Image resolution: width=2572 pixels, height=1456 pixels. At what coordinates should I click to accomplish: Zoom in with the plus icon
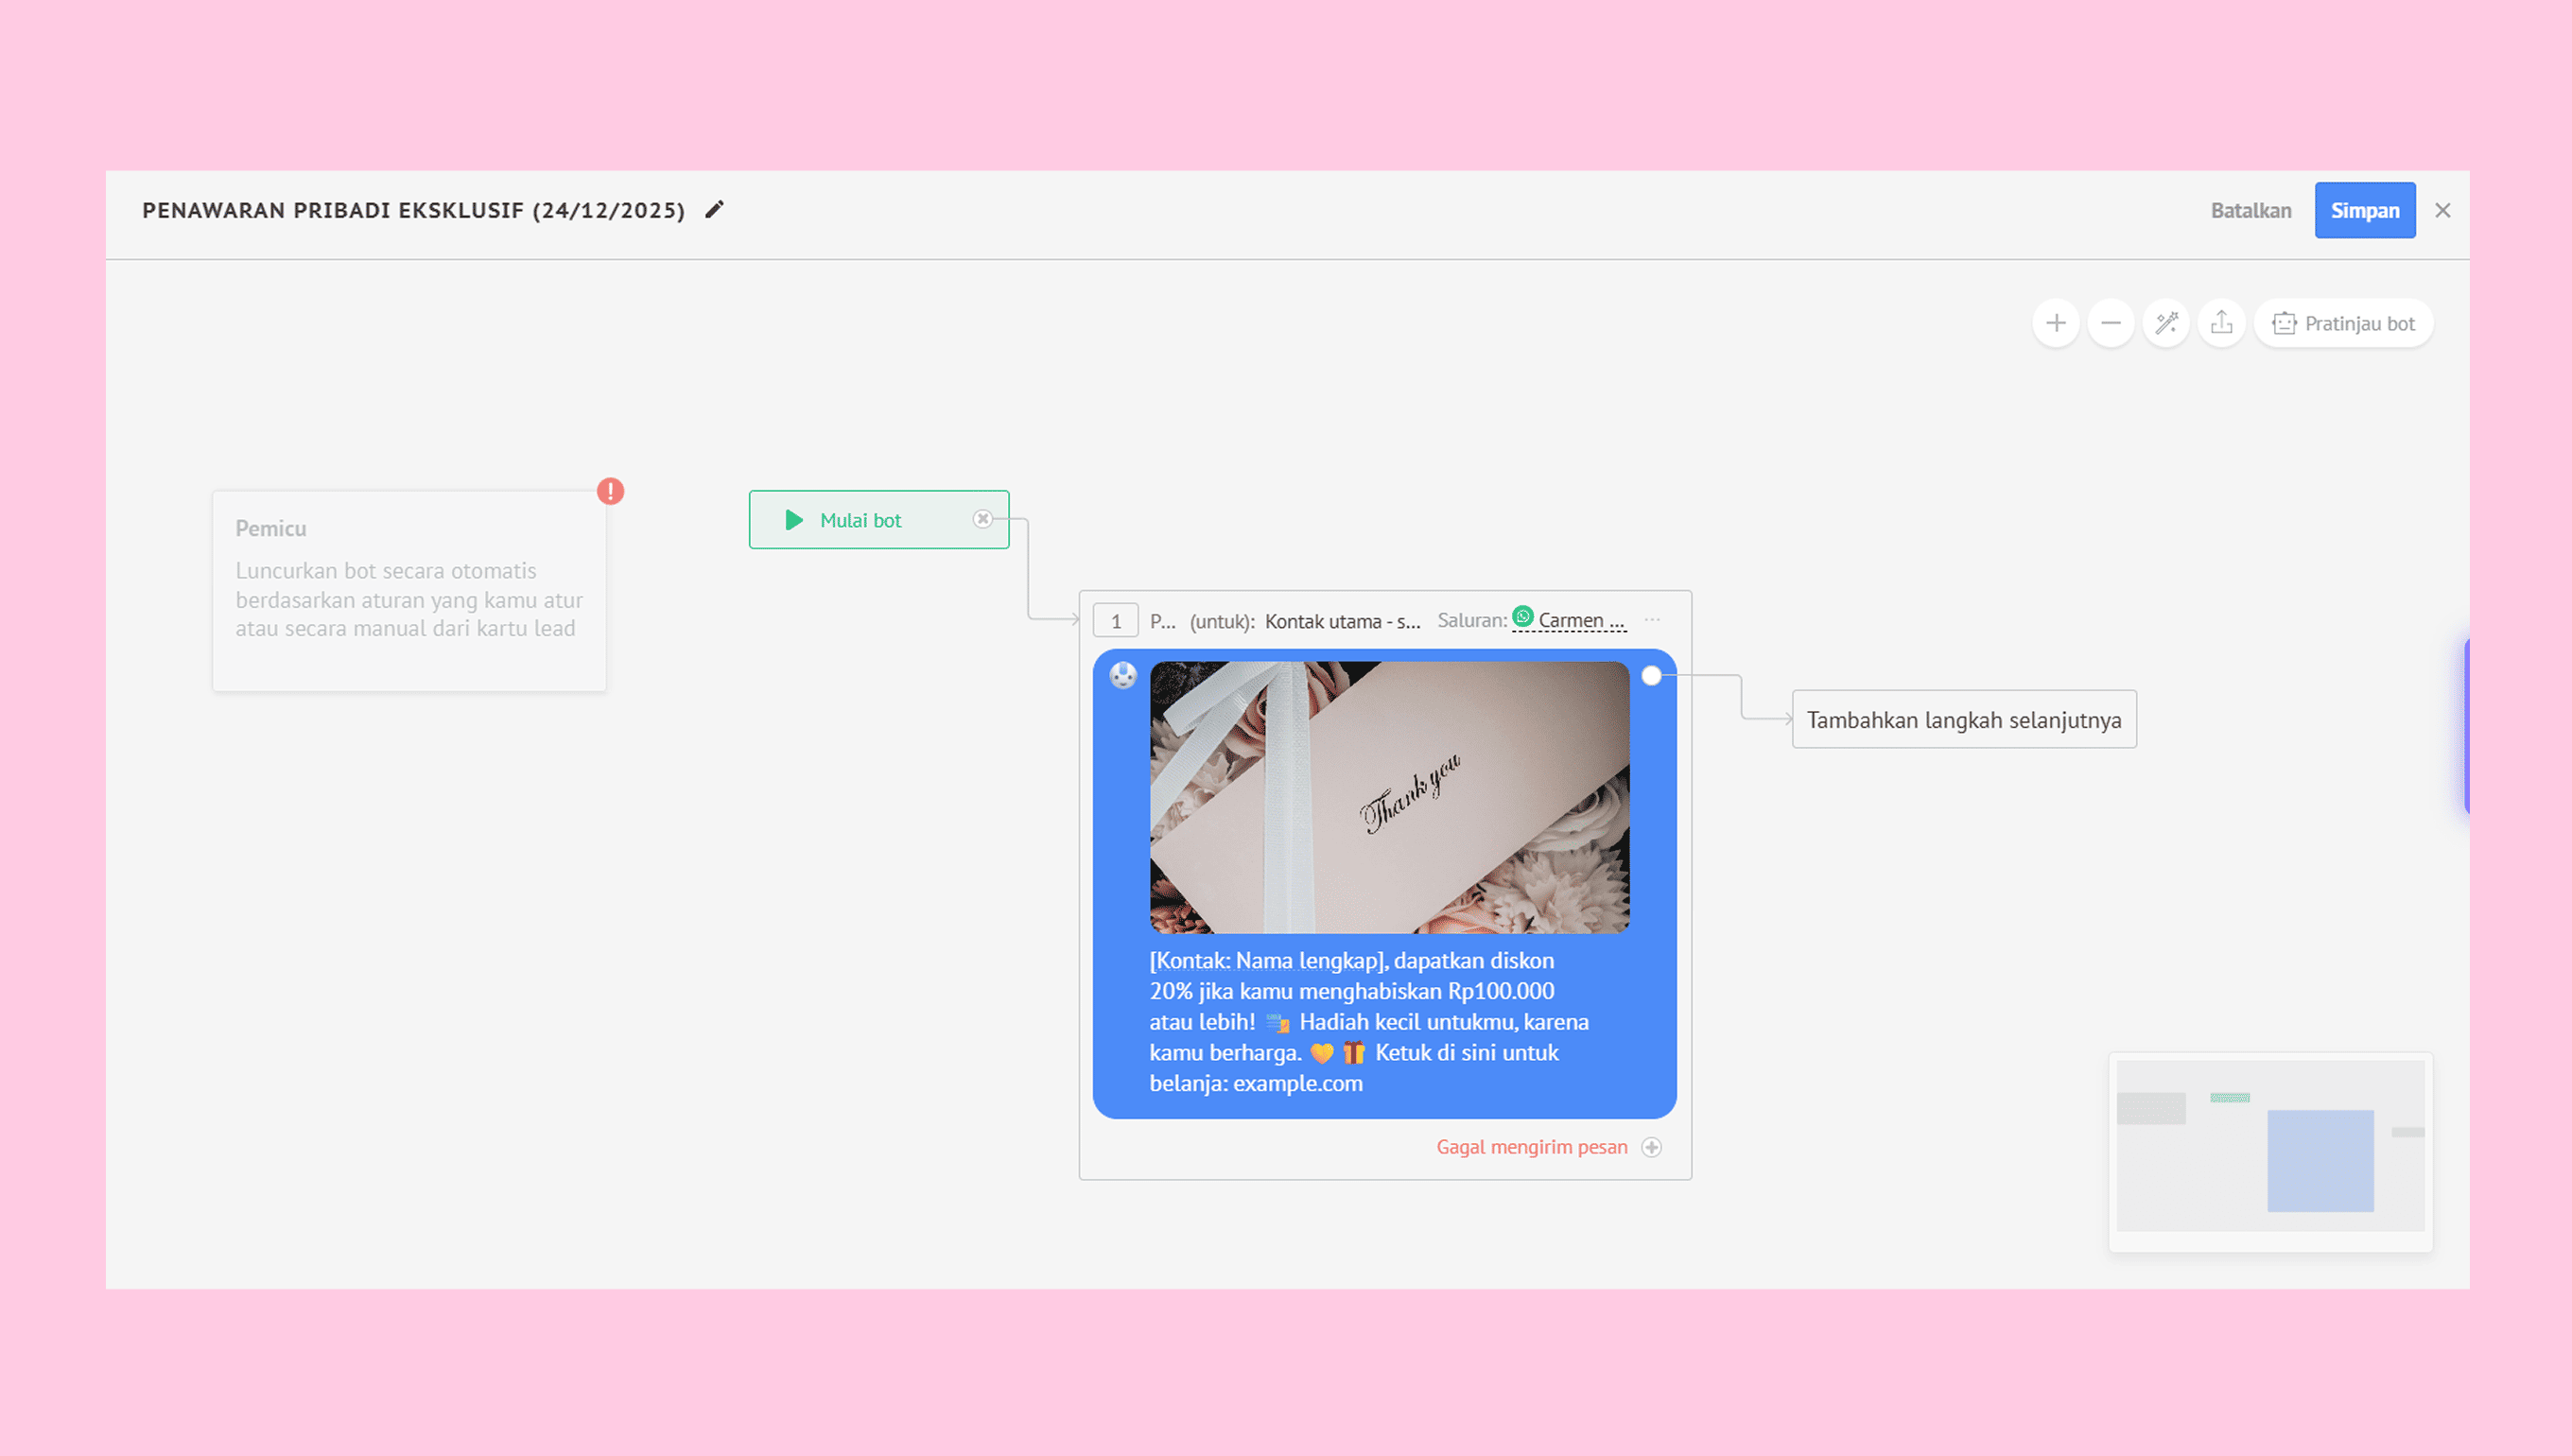pos(2056,323)
